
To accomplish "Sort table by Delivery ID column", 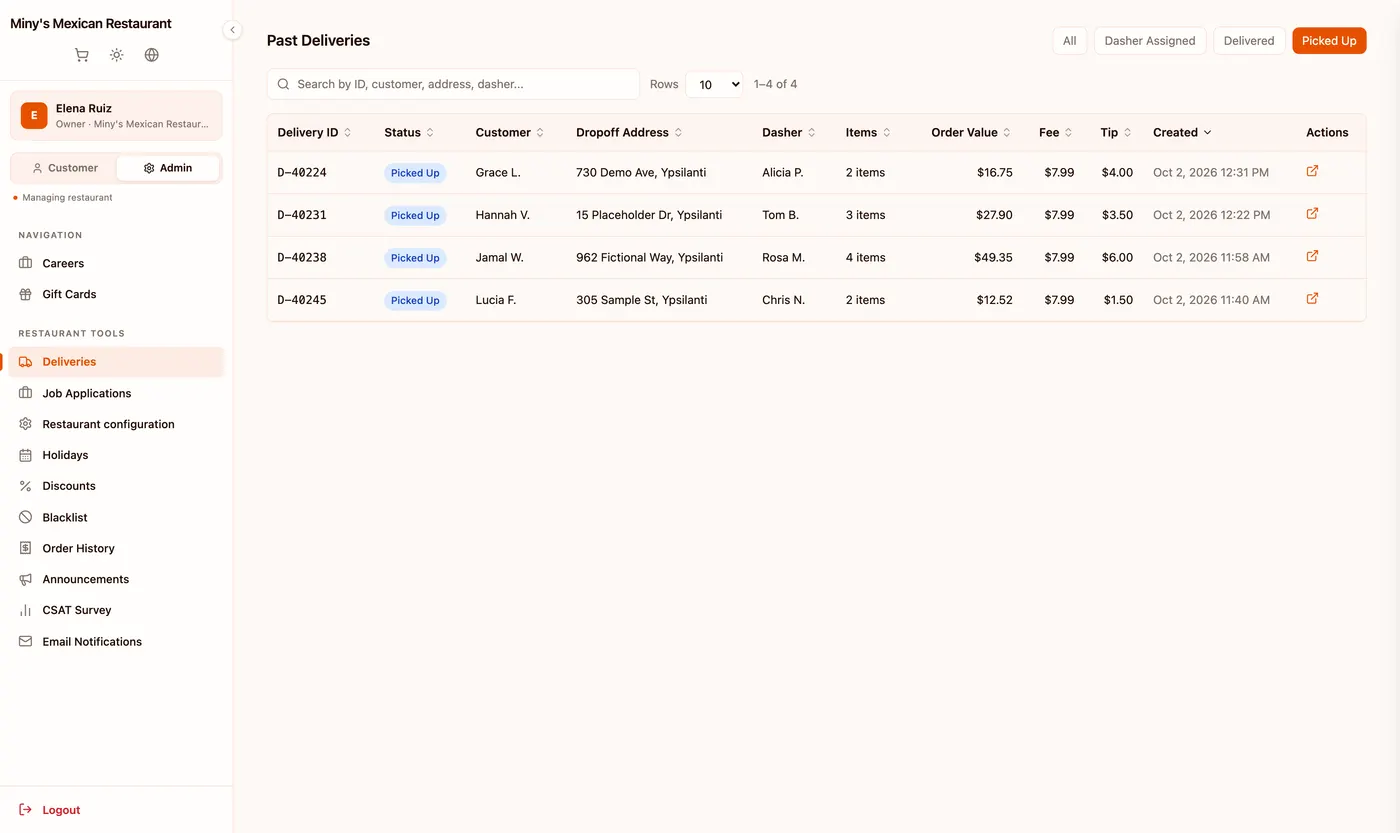I will point(314,132).
